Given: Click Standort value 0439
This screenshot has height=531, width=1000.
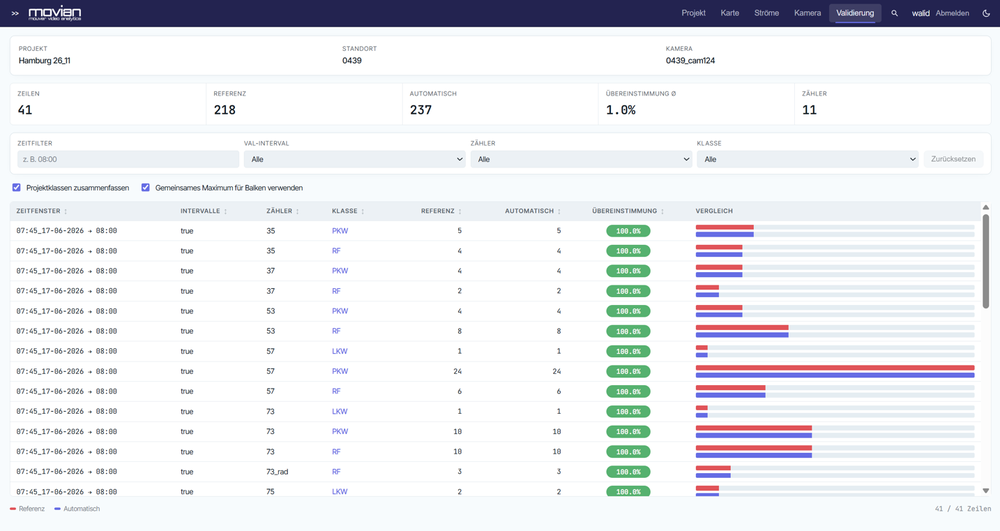Looking at the screenshot, I should (x=352, y=61).
